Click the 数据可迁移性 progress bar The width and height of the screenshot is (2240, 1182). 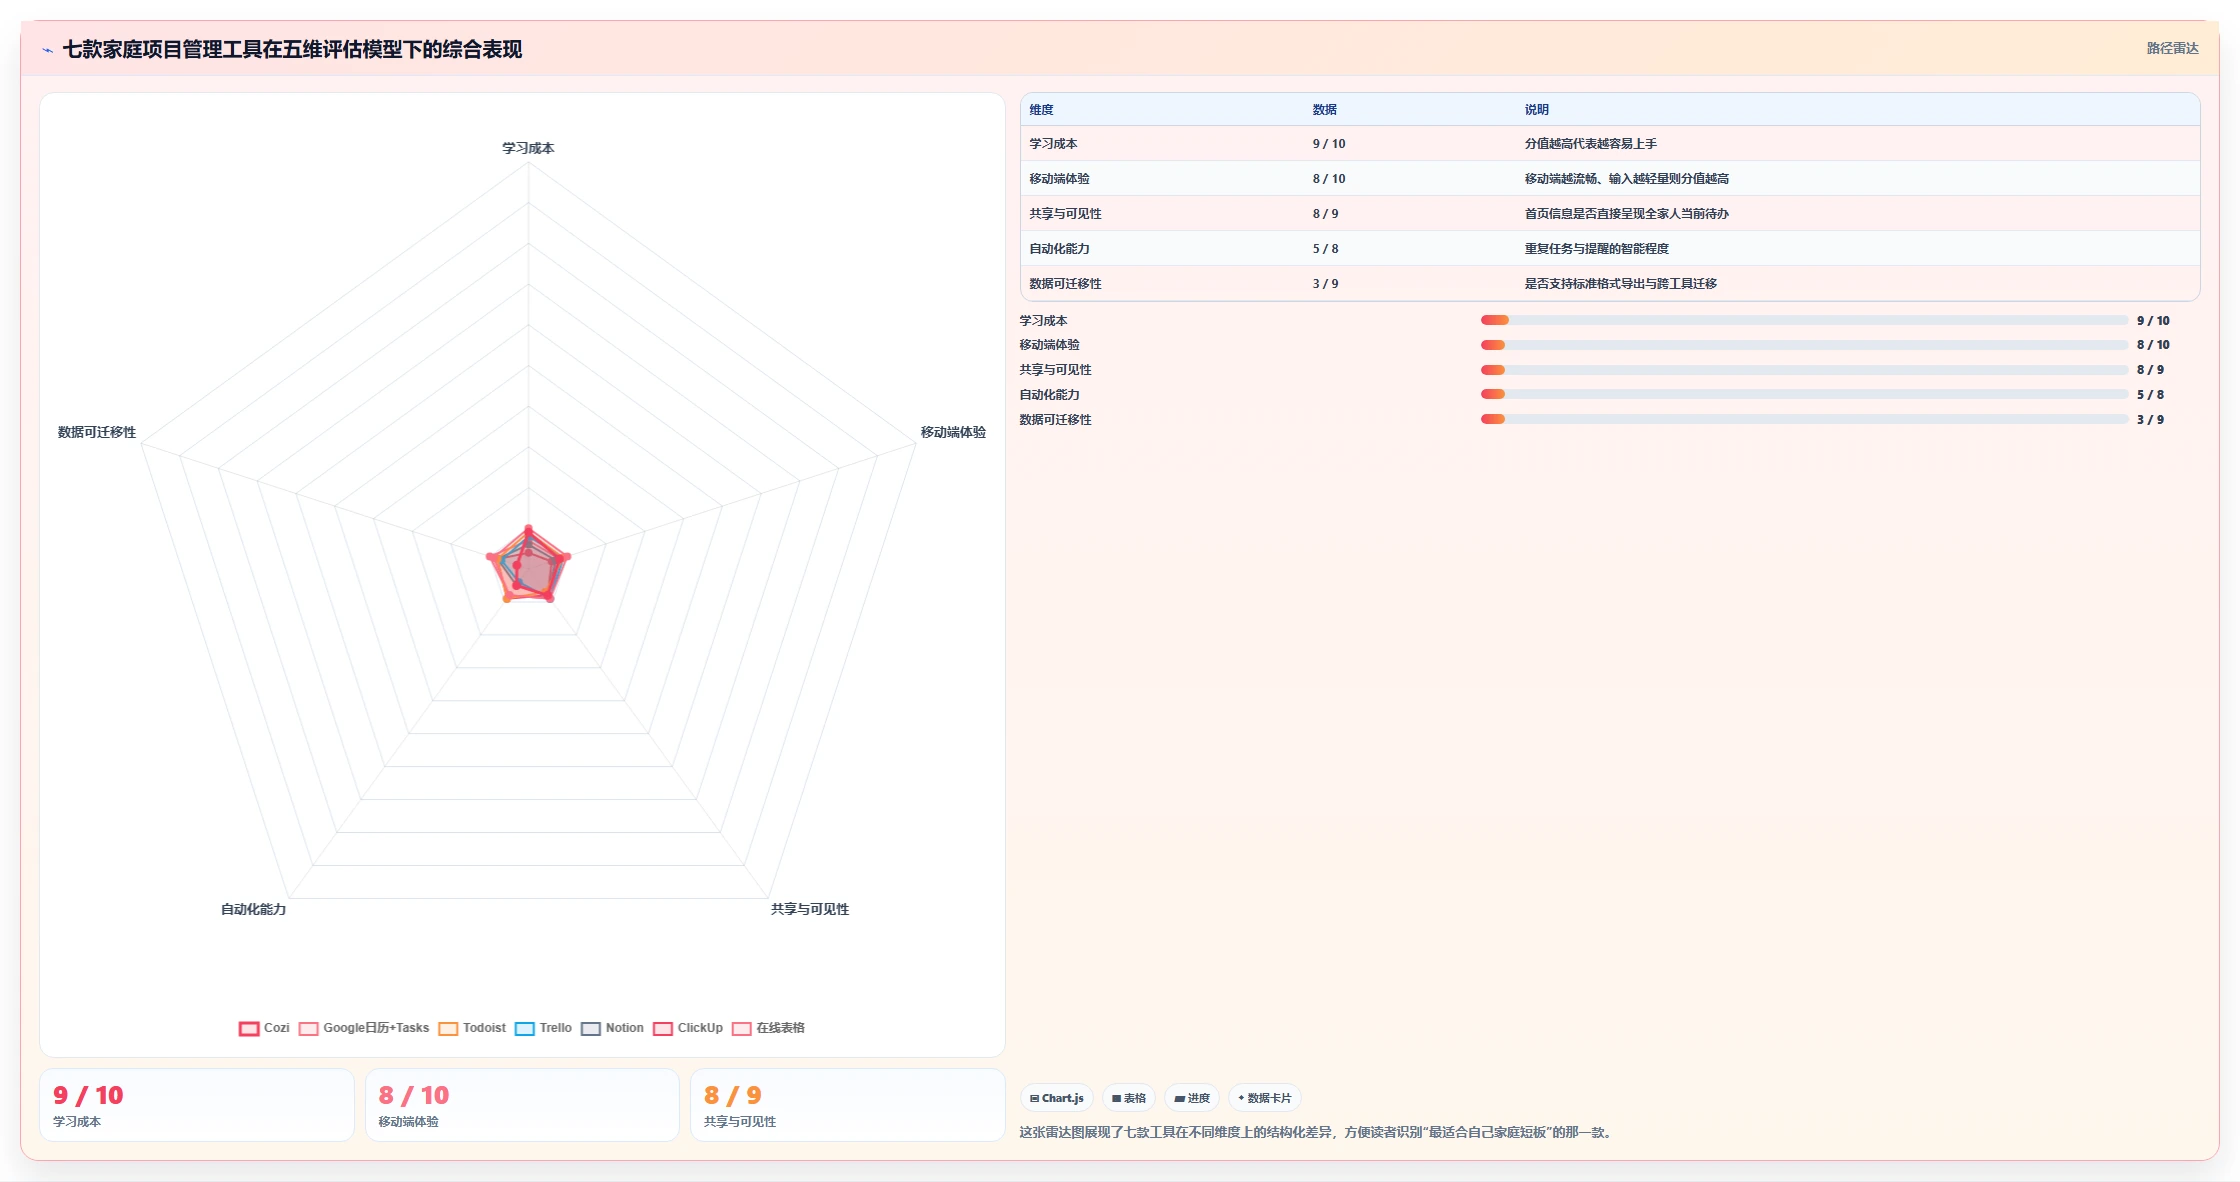pyautogui.click(x=1804, y=419)
